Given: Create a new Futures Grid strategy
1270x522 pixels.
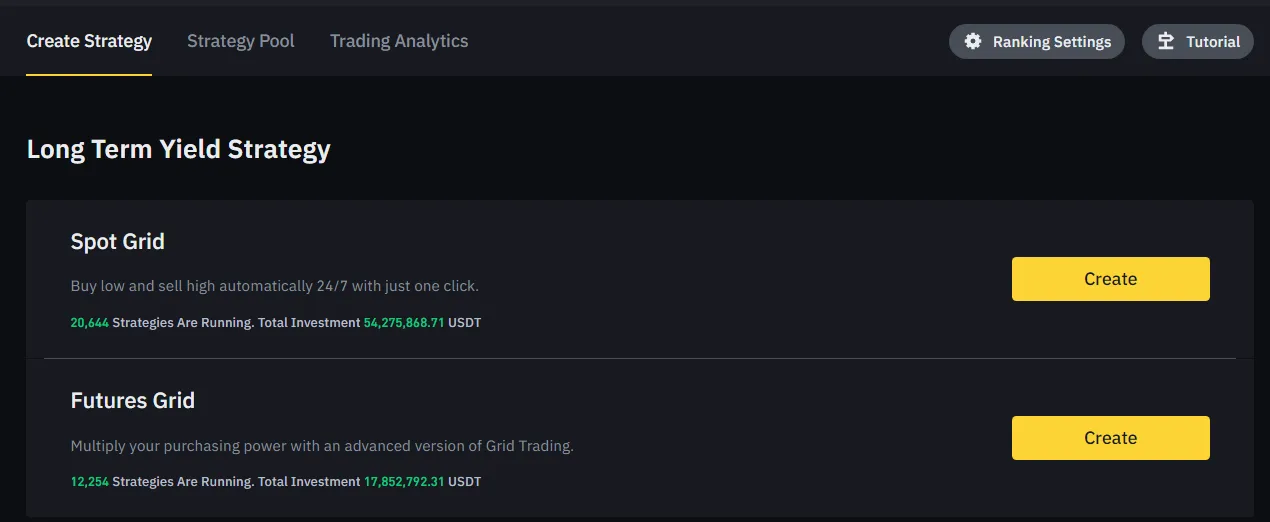Looking at the screenshot, I should click(1111, 438).
